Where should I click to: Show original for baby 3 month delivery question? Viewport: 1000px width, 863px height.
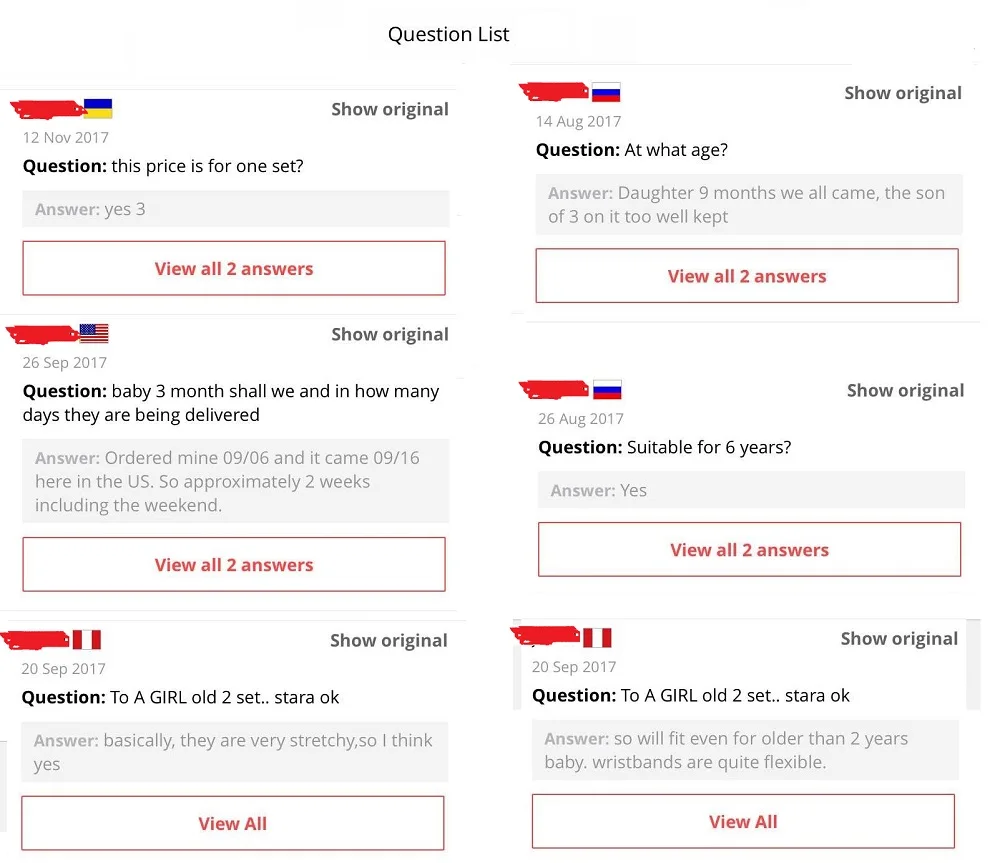click(390, 334)
